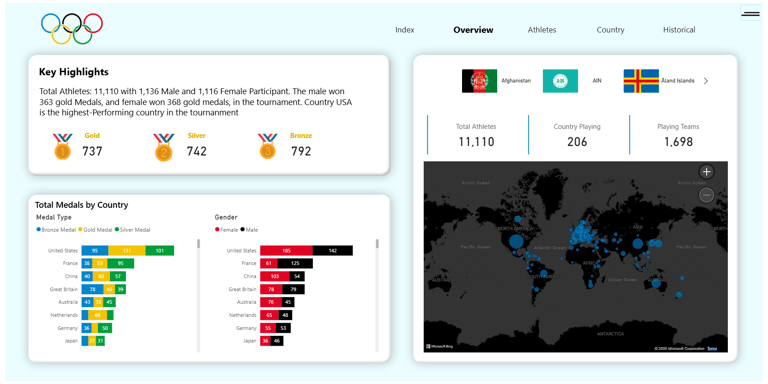Screen dimensions: 768x384
Task: Select United States bronze bar 95
Action: [x=95, y=251]
